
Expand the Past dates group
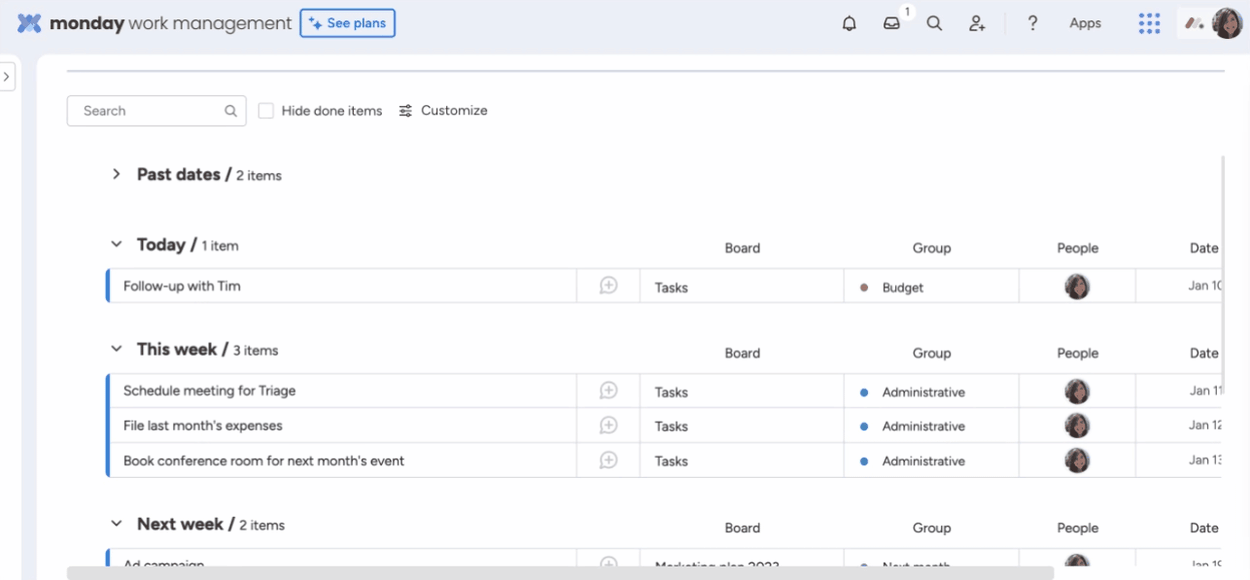coord(116,175)
